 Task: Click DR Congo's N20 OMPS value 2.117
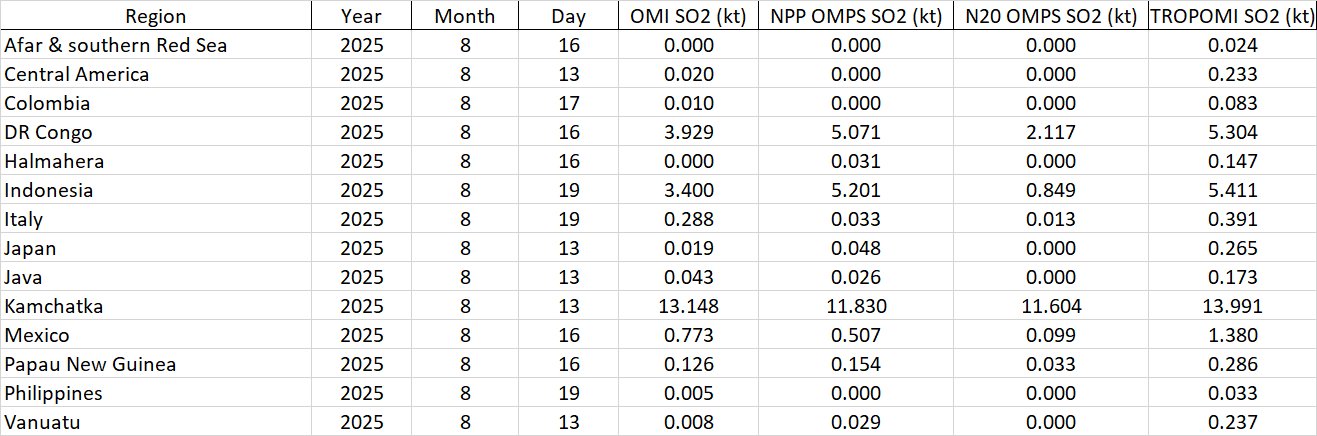[1048, 132]
